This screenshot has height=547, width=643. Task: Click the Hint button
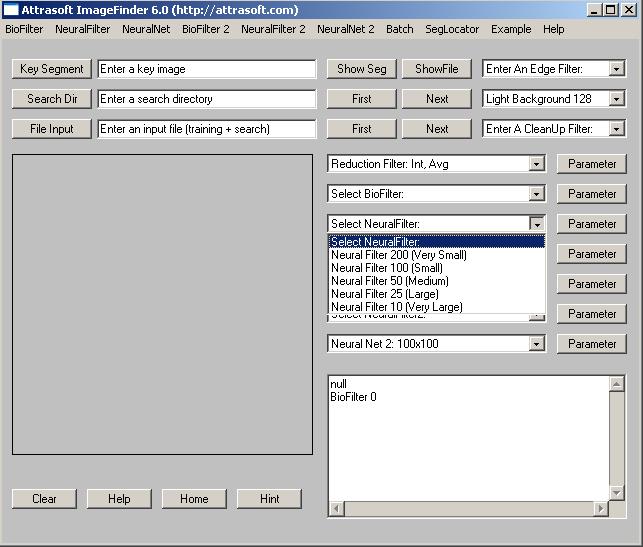click(269, 499)
